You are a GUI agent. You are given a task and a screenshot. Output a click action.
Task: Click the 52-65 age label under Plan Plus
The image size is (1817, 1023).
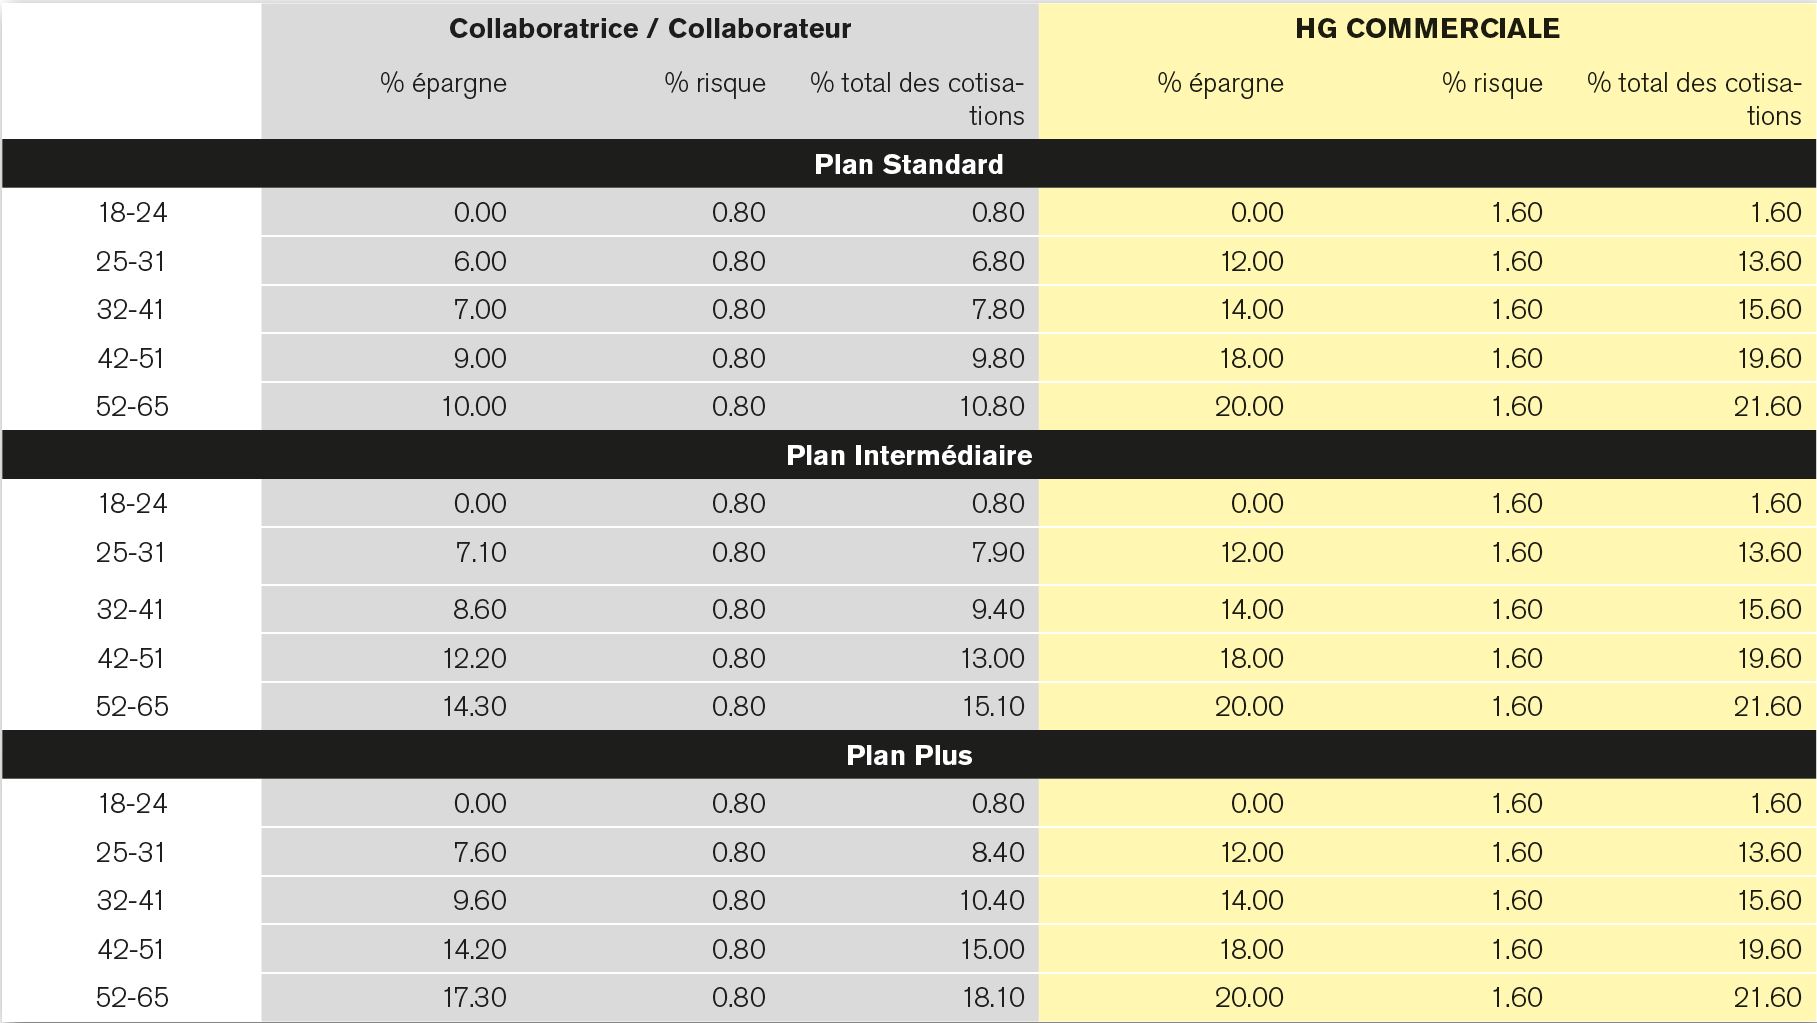(132, 997)
